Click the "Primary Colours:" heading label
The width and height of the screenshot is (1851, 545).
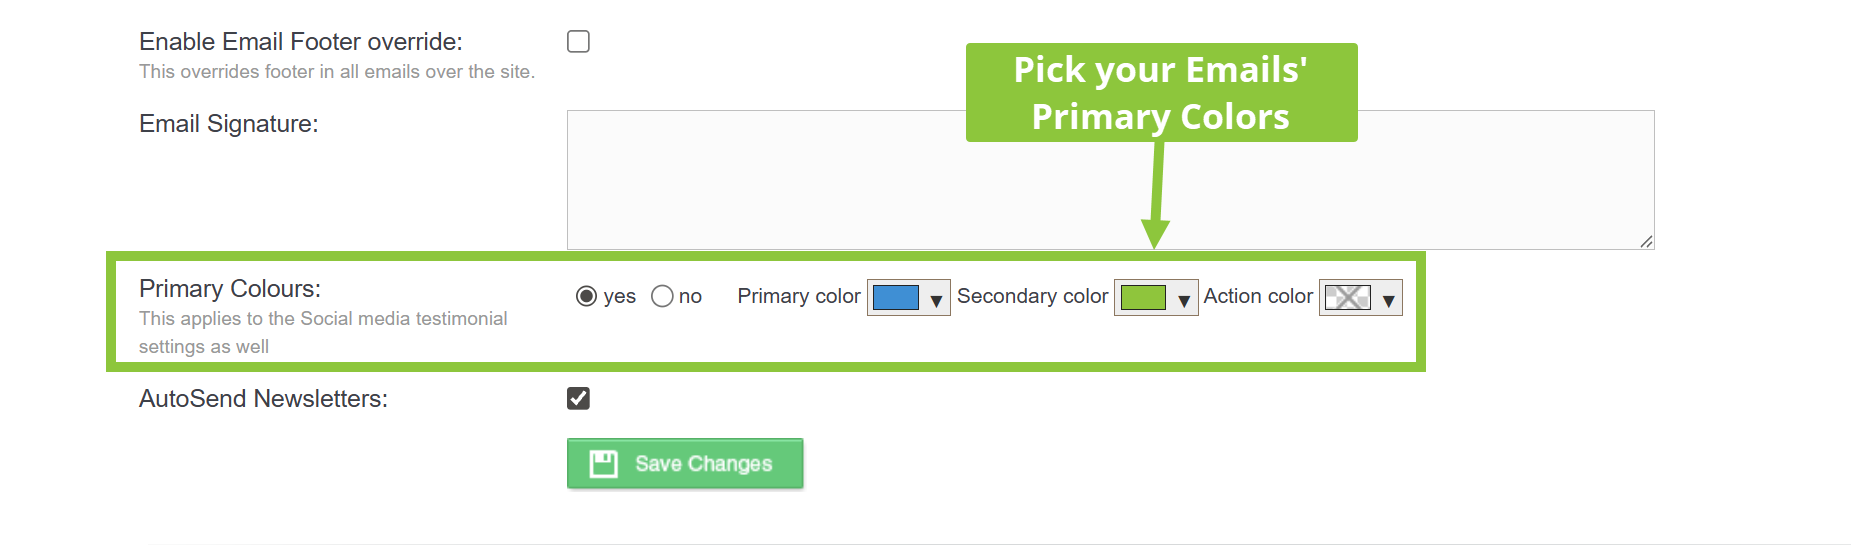pyautogui.click(x=230, y=289)
